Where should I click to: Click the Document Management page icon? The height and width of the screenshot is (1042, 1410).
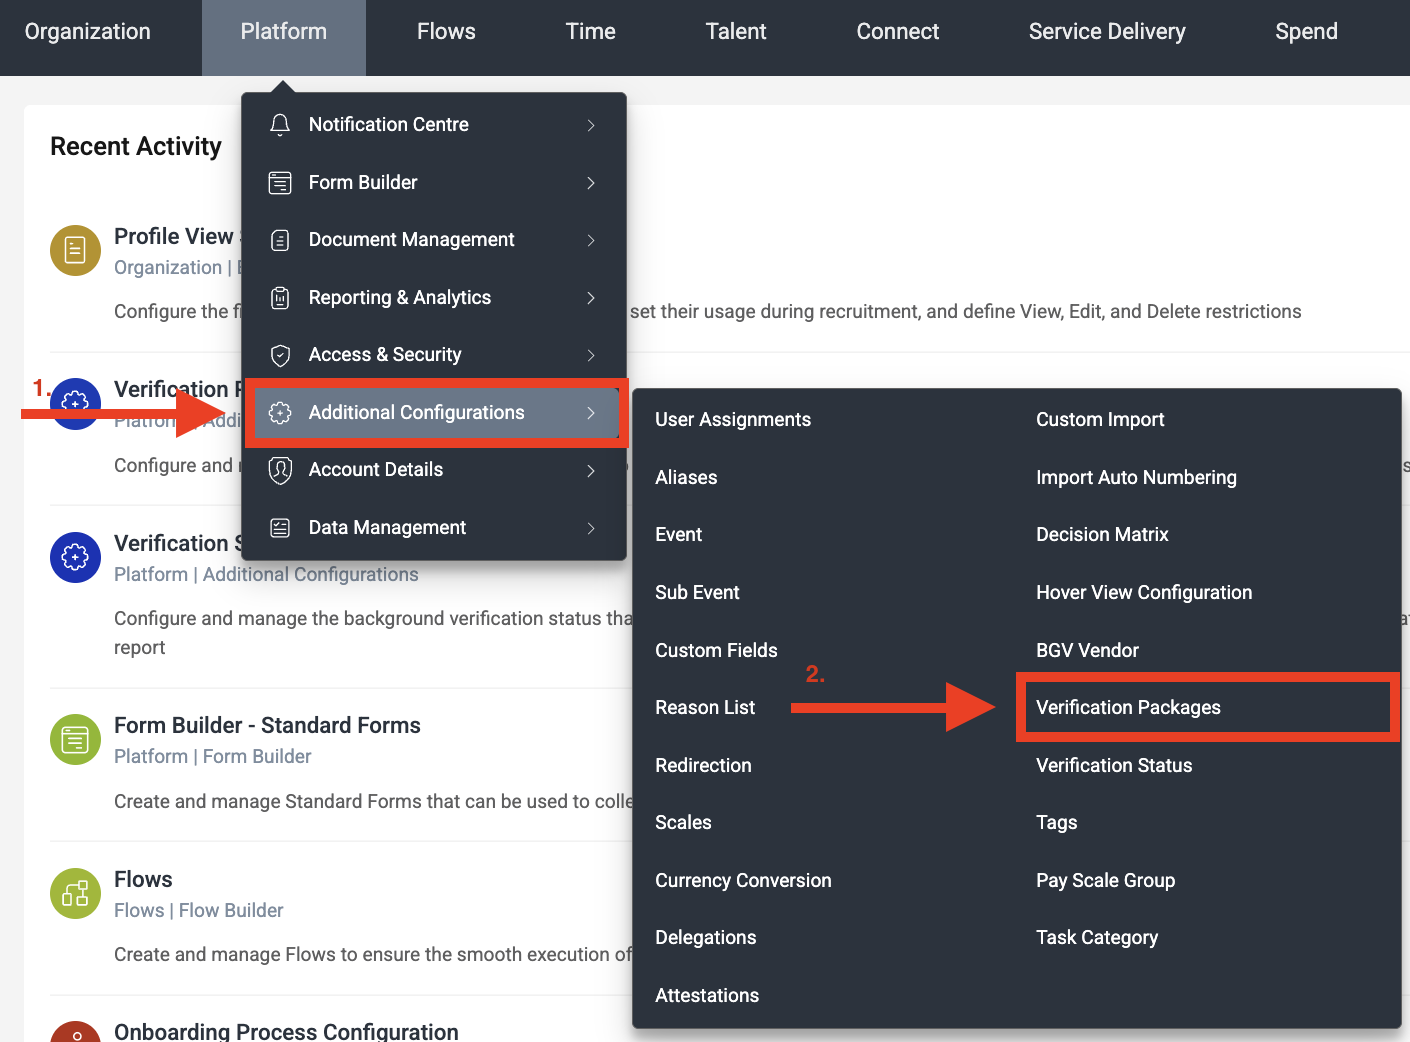point(280,240)
